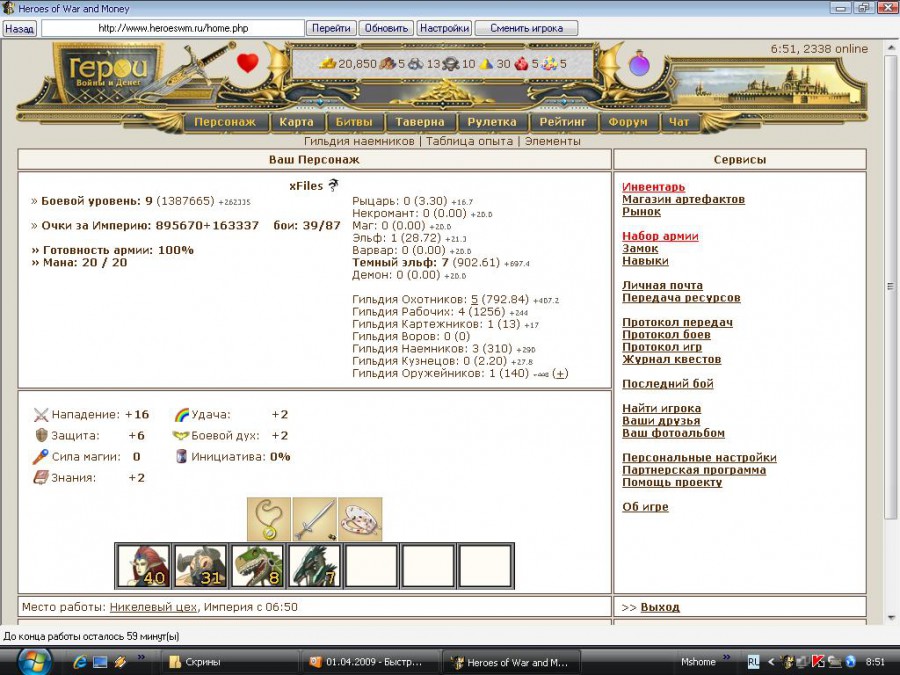The height and width of the screenshot is (675, 900).
Task: Click the purple mana potion icon
Action: 638,65
